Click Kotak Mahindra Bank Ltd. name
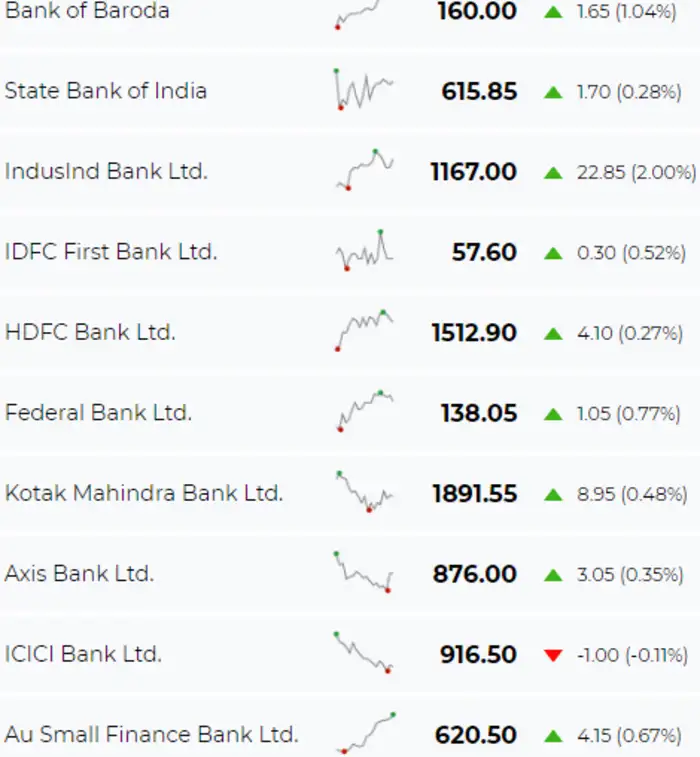Image resolution: width=700 pixels, height=757 pixels. tap(144, 493)
